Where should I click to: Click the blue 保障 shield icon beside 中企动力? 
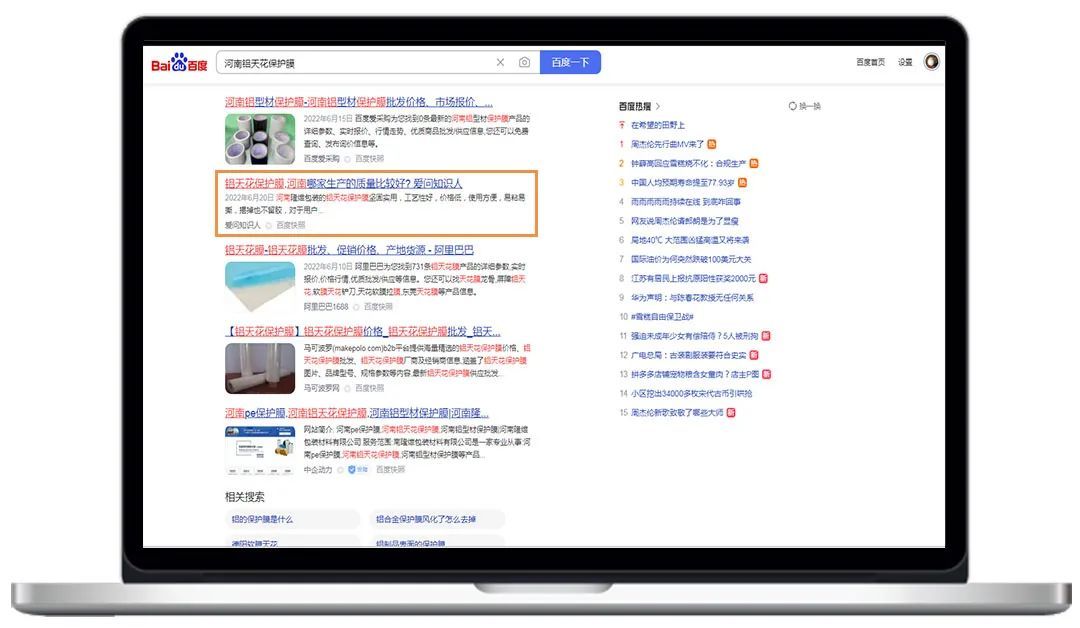pyautogui.click(x=352, y=469)
